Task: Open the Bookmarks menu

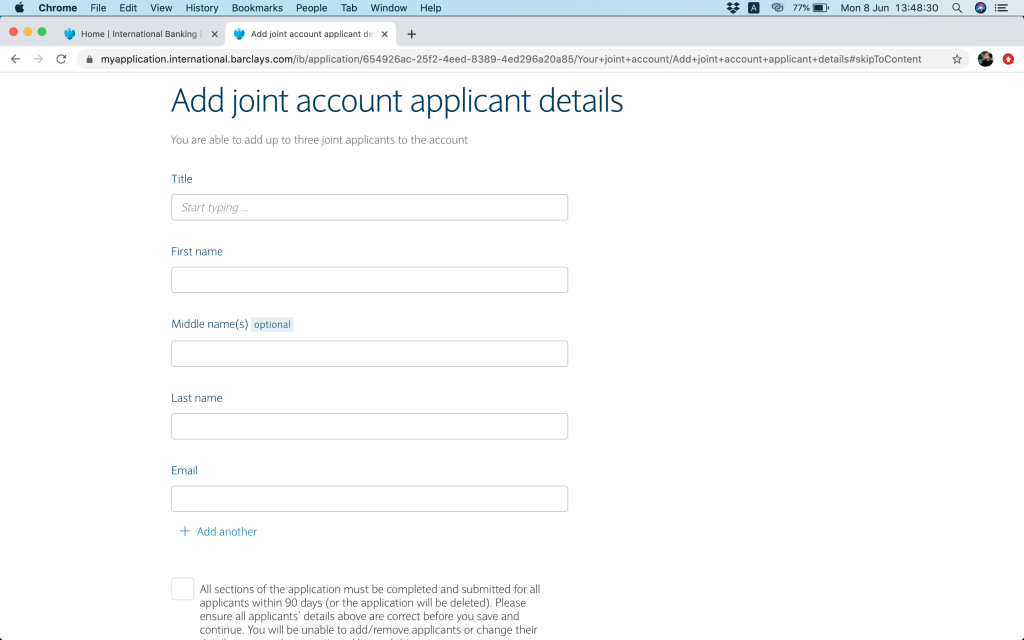Action: (257, 8)
